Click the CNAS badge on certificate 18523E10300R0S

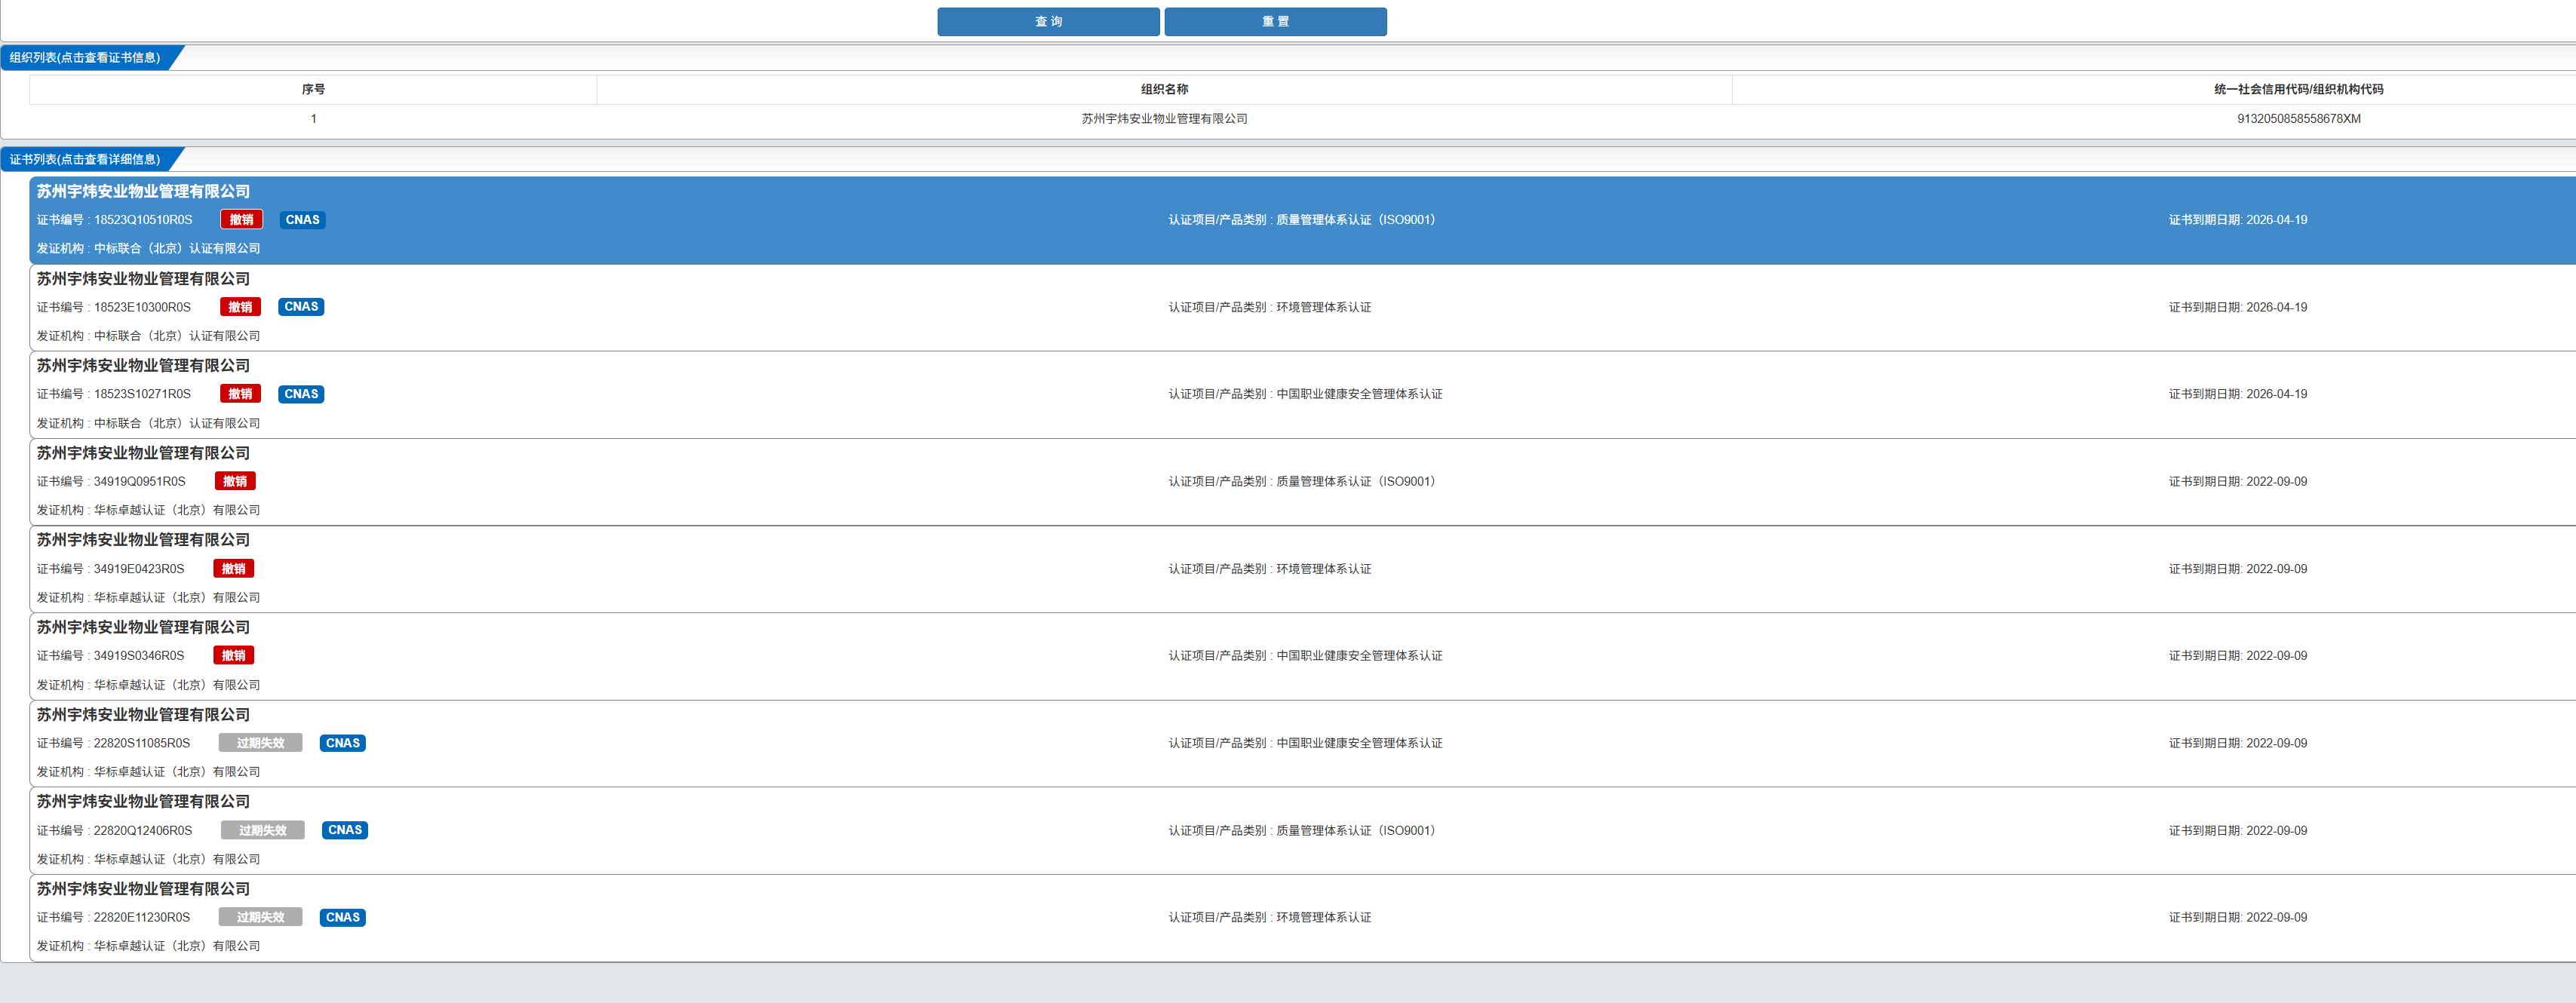click(300, 307)
